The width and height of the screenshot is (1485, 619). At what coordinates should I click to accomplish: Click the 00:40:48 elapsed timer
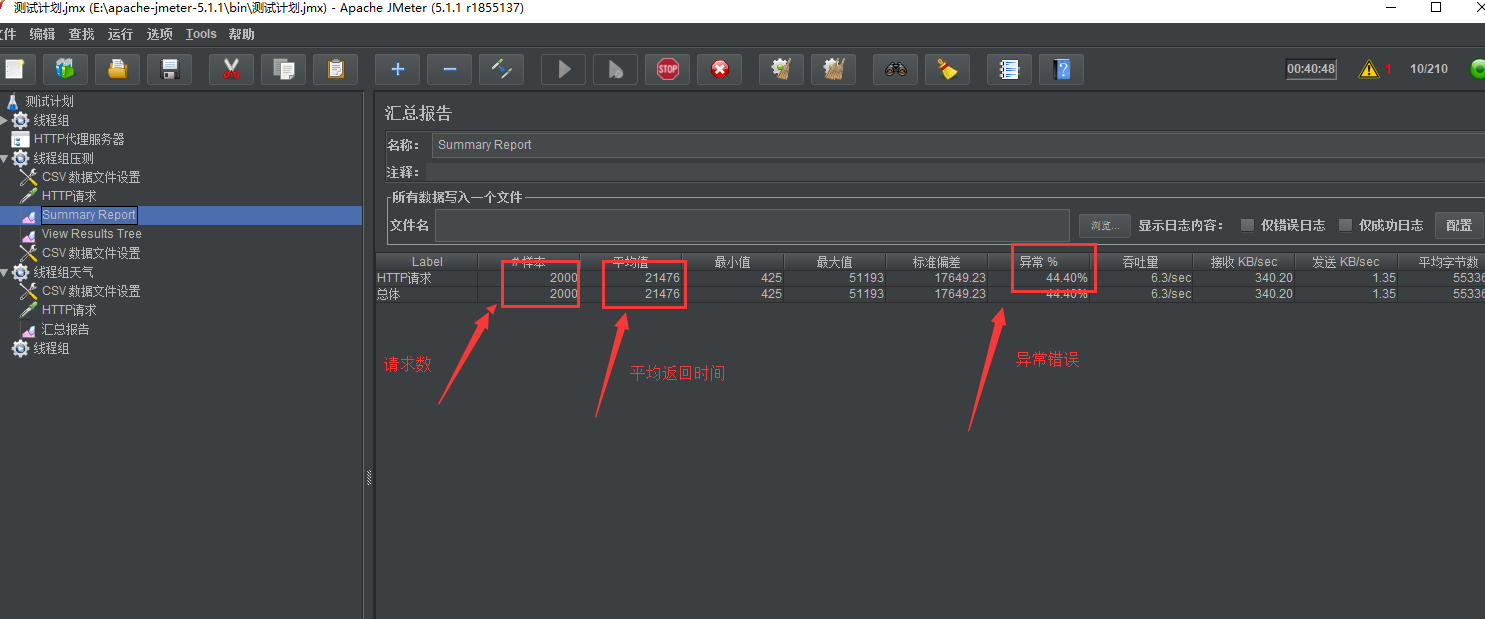click(x=1311, y=69)
